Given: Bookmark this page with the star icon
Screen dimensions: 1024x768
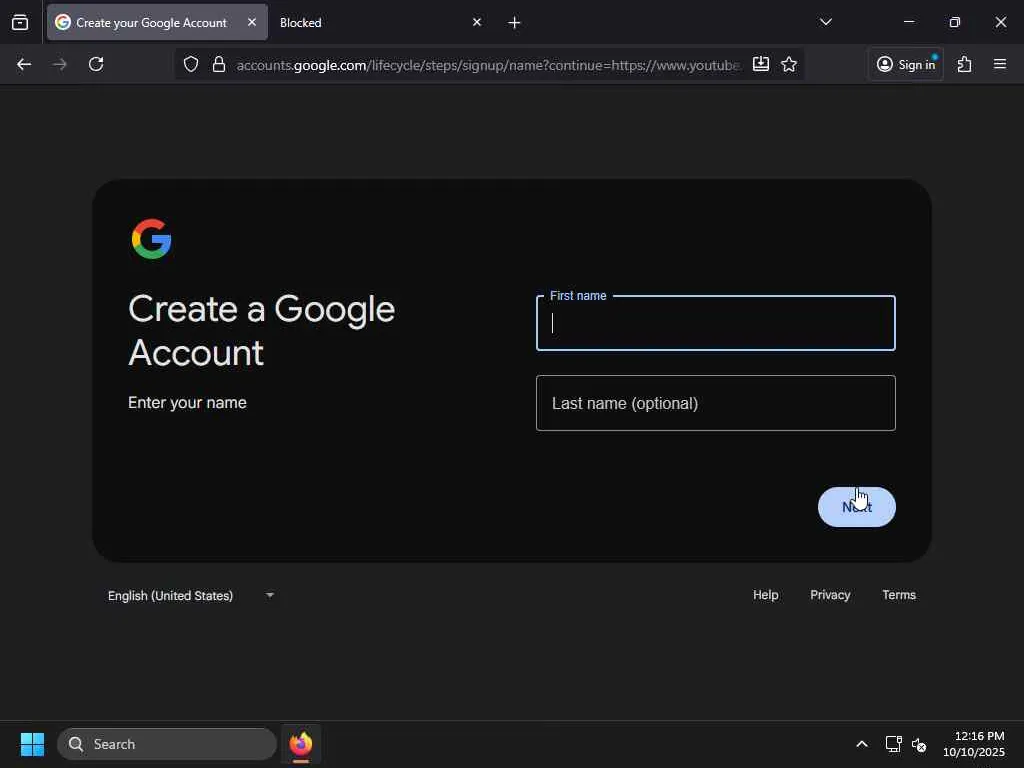Looking at the screenshot, I should (x=789, y=64).
